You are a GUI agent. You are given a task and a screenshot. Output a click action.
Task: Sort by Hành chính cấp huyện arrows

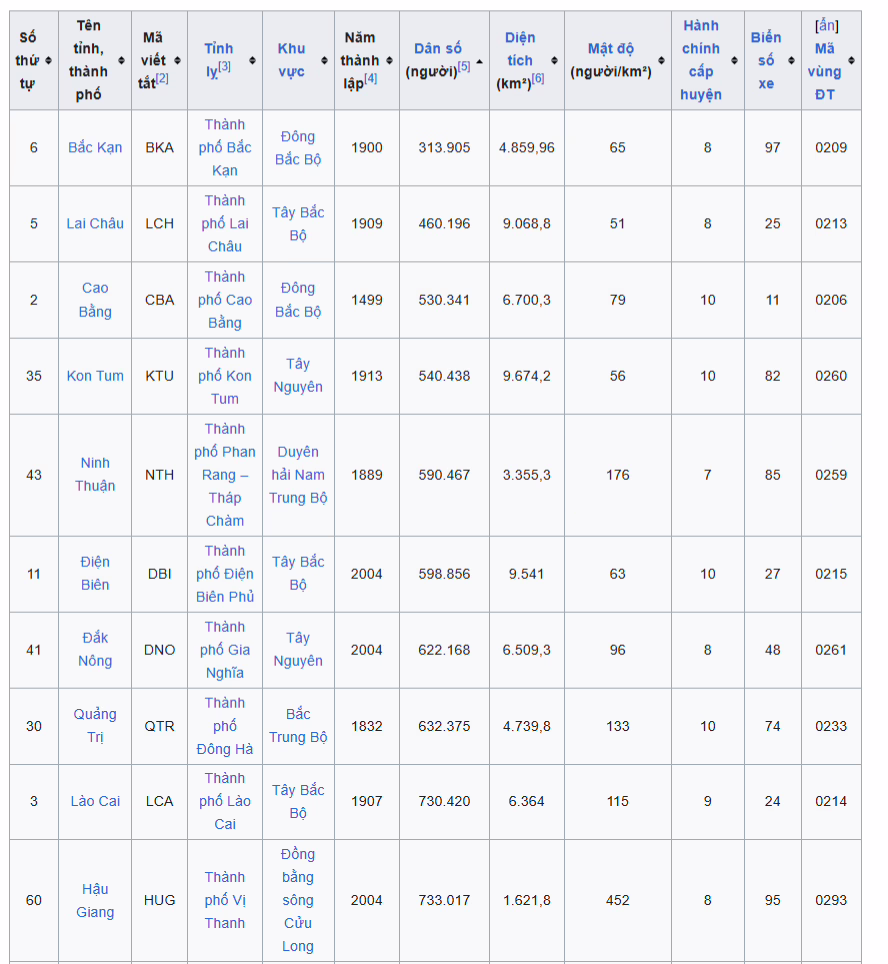[735, 60]
